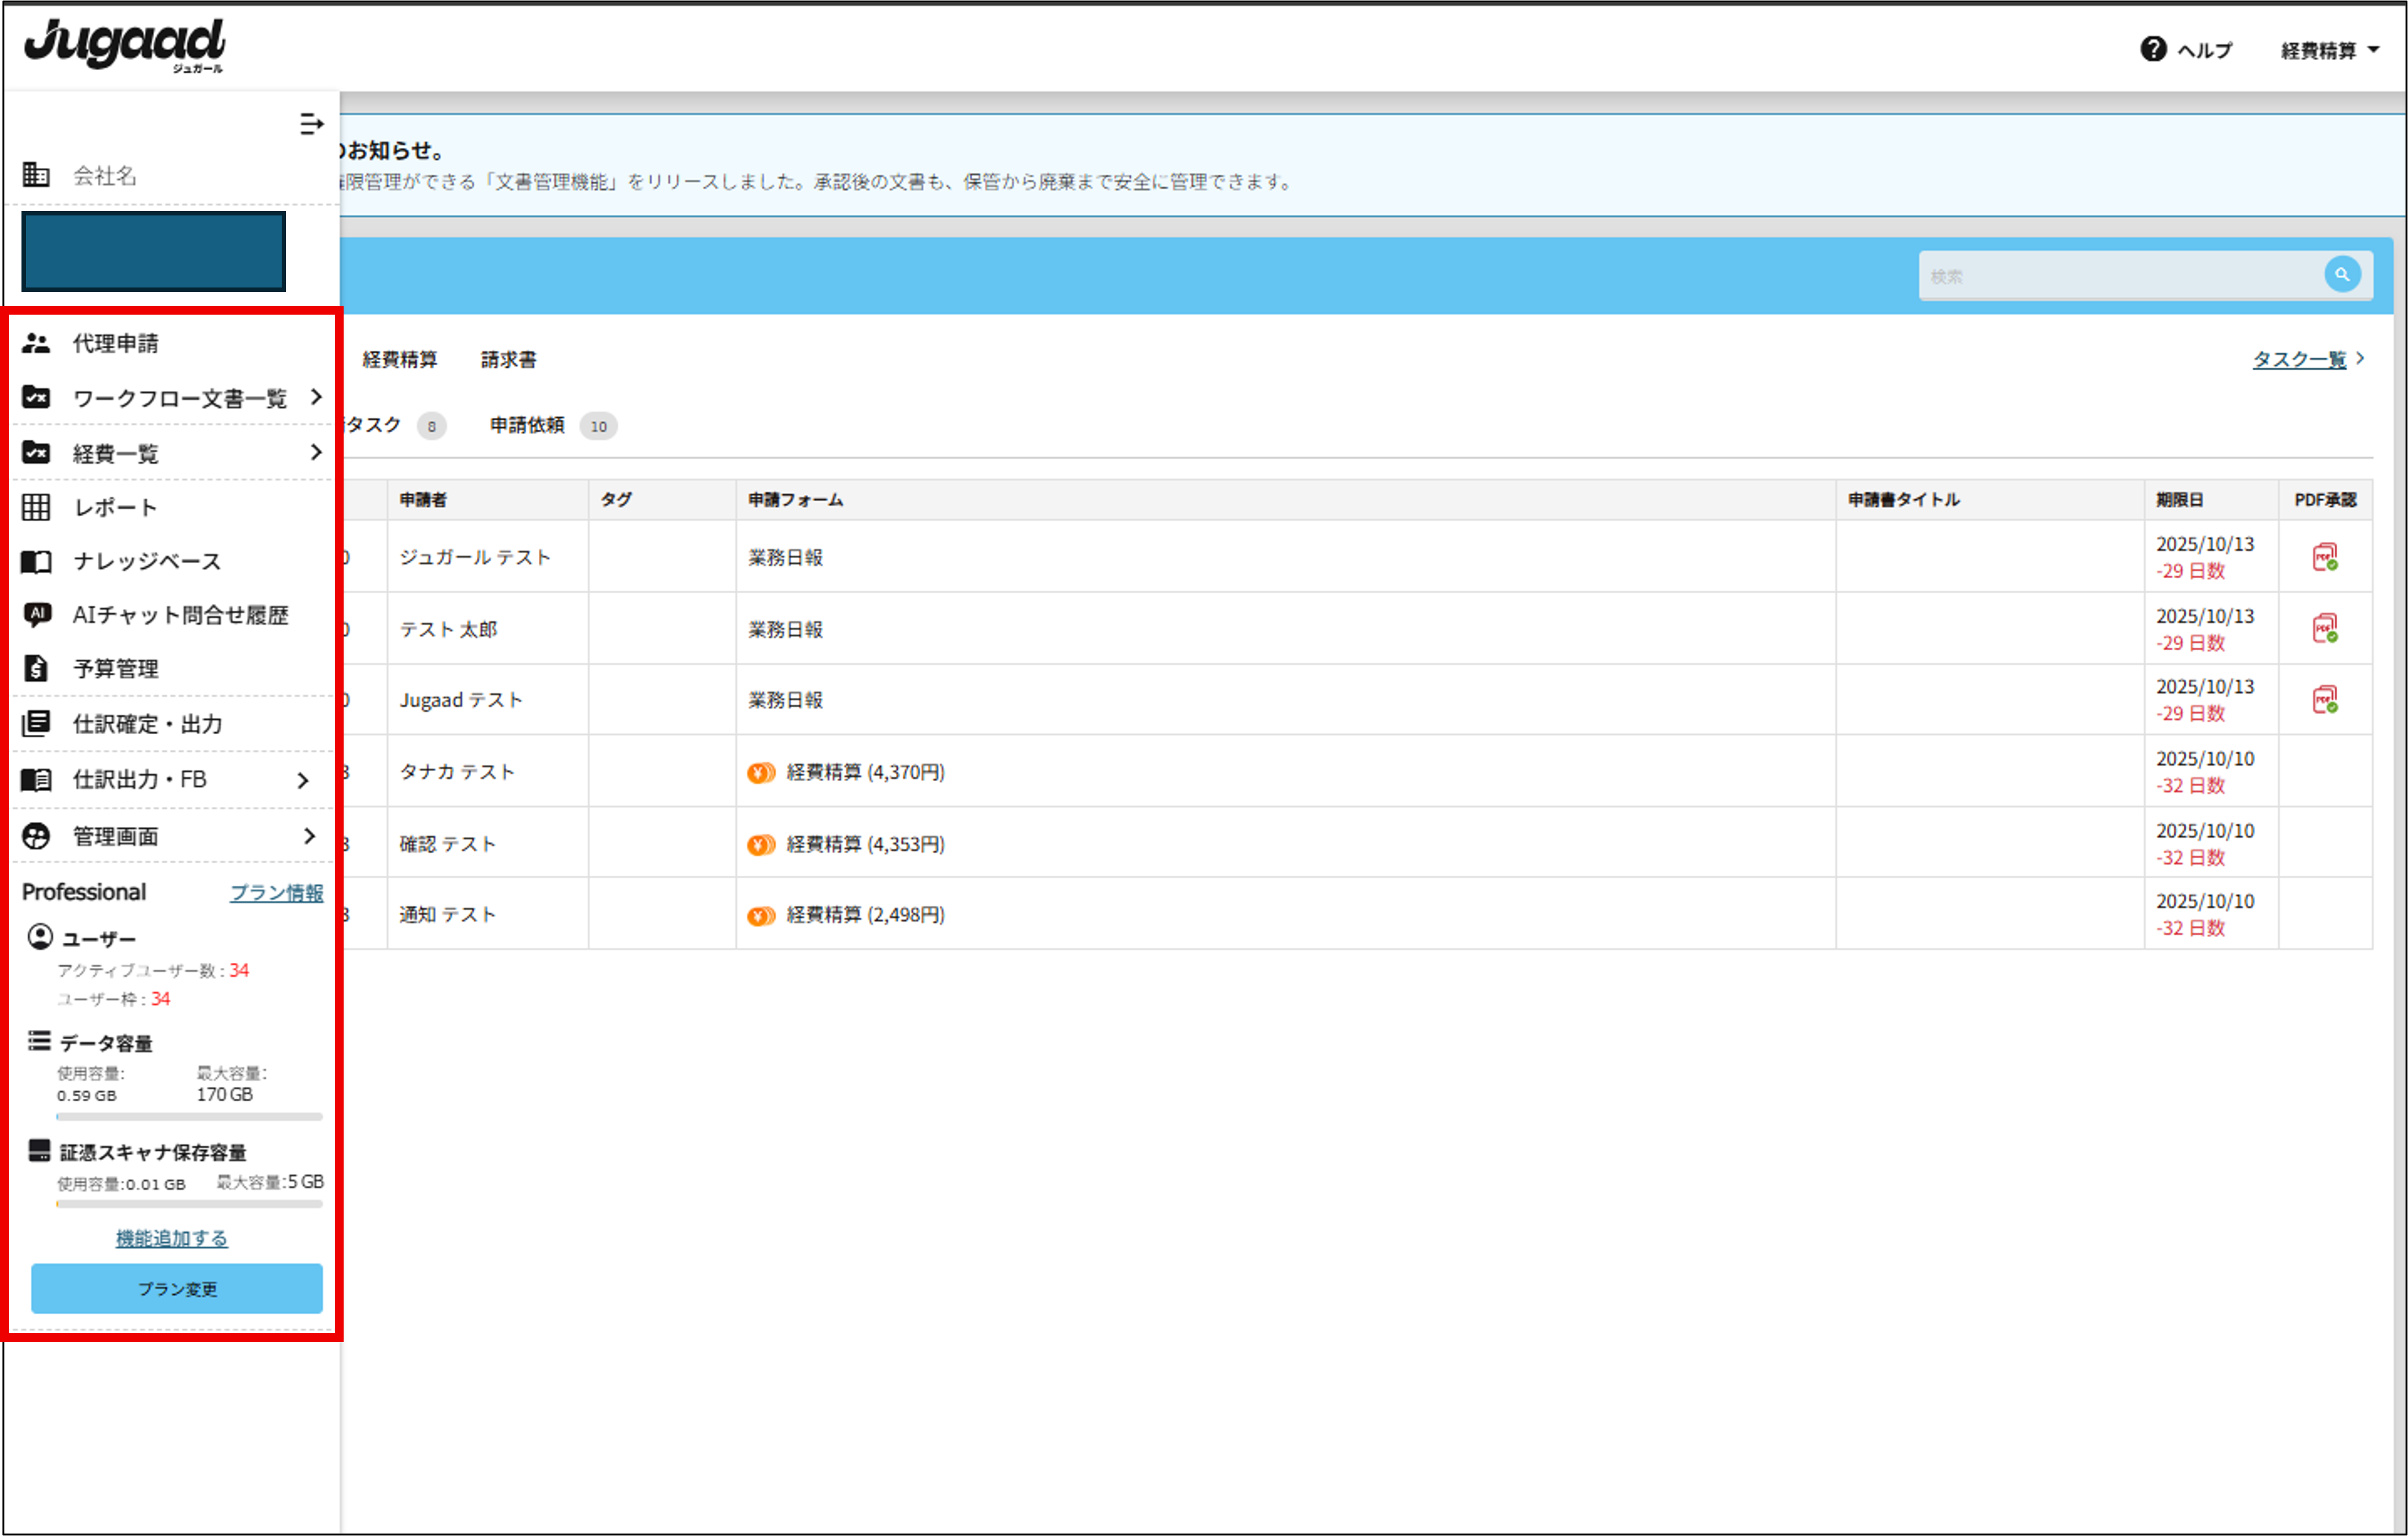Expand ワークフロー文書一覧 submenu chevron

[316, 397]
